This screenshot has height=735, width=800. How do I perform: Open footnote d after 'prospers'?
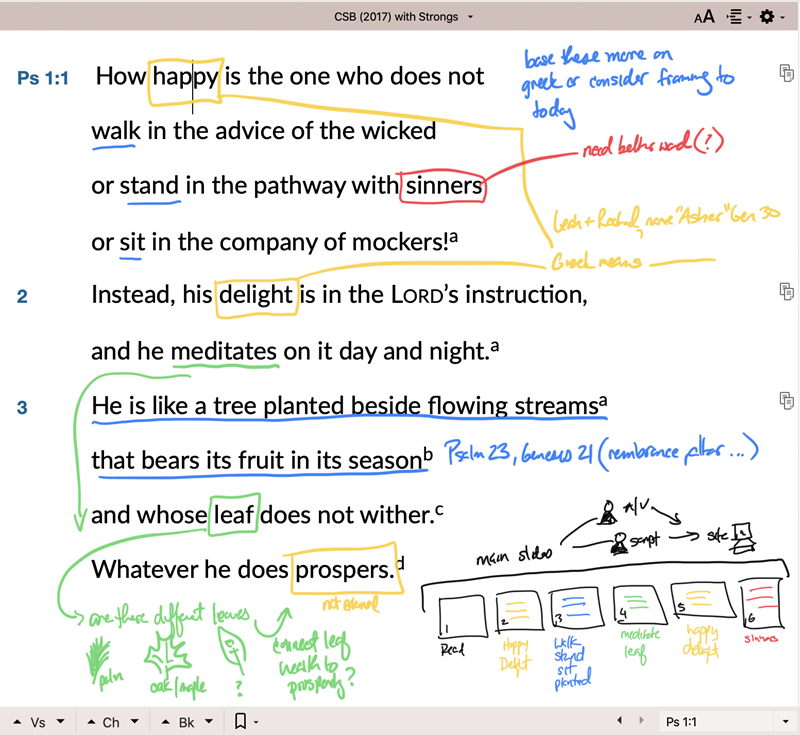402,564
